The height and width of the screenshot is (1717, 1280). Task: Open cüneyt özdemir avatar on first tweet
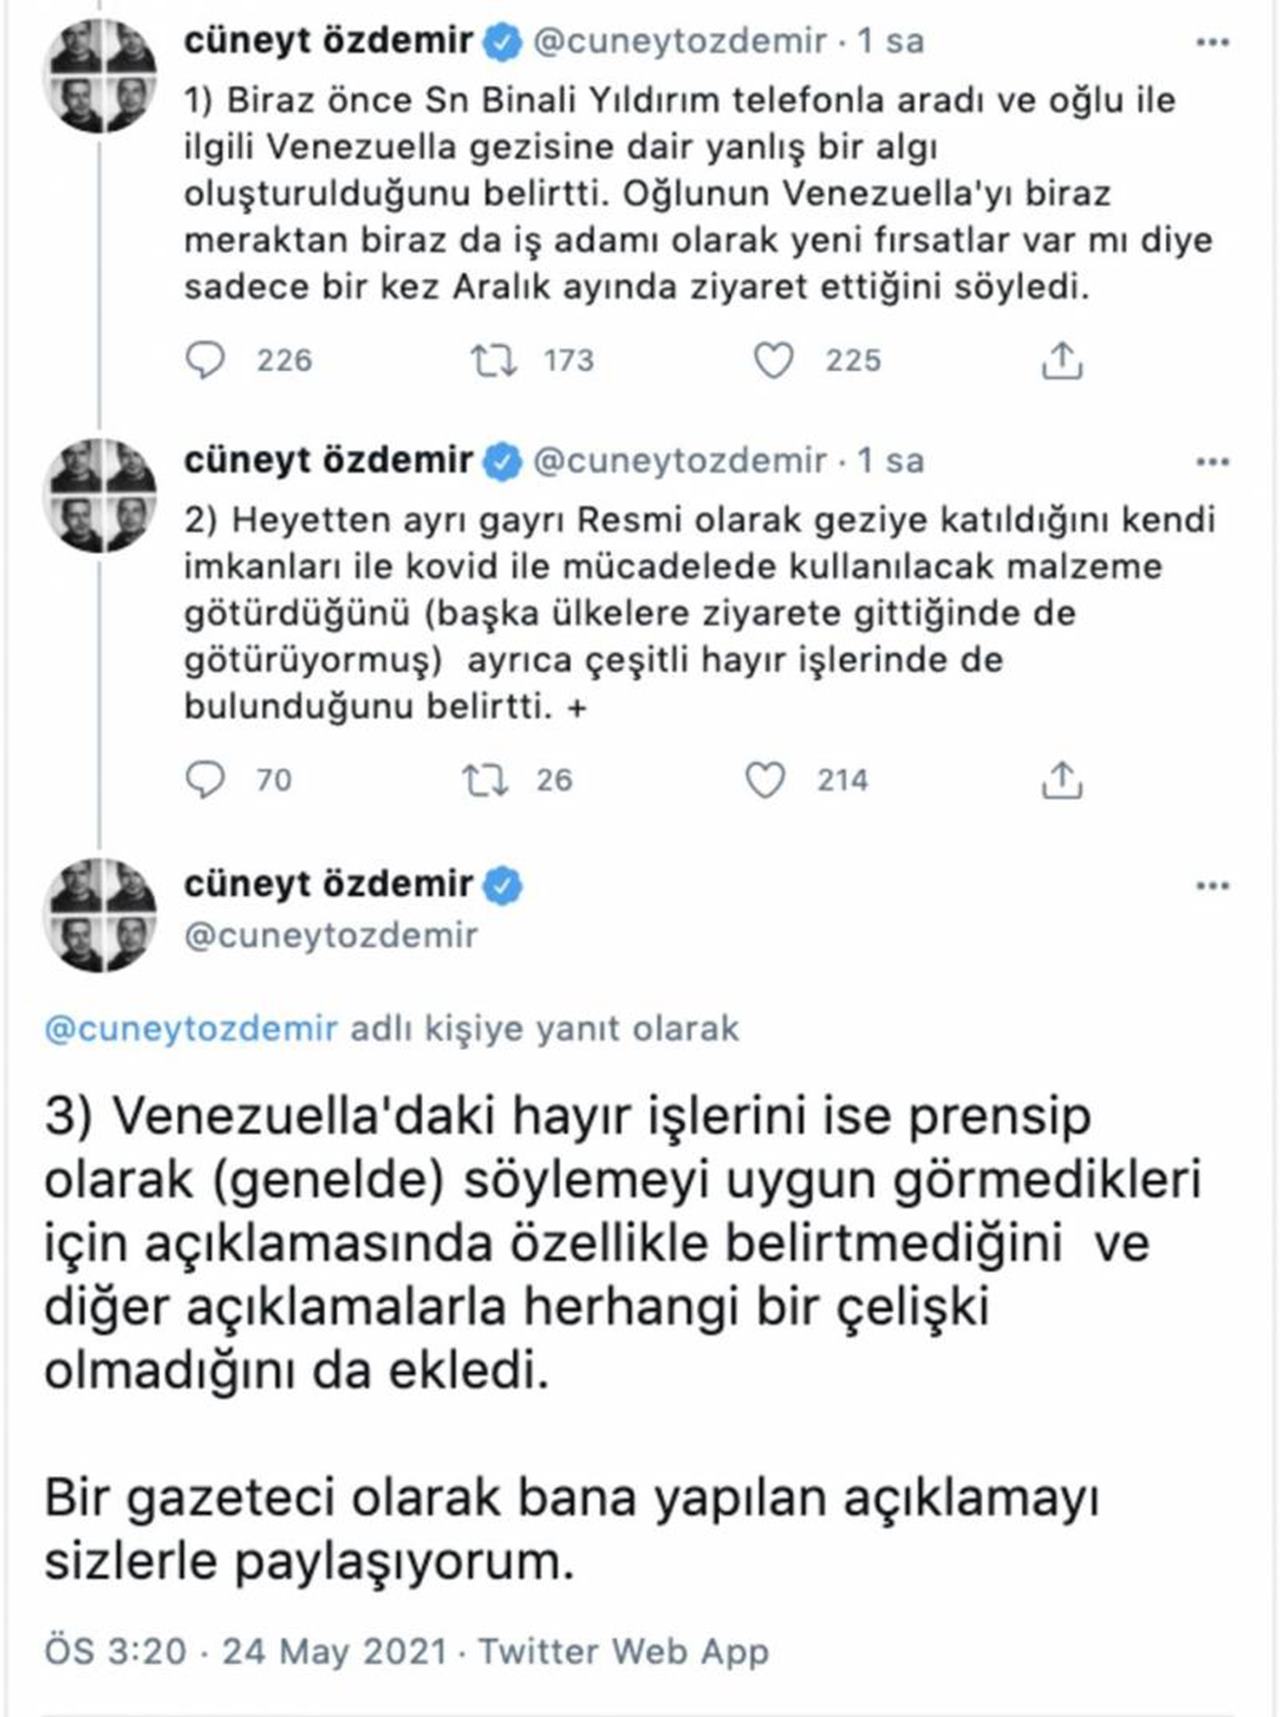tap(100, 76)
